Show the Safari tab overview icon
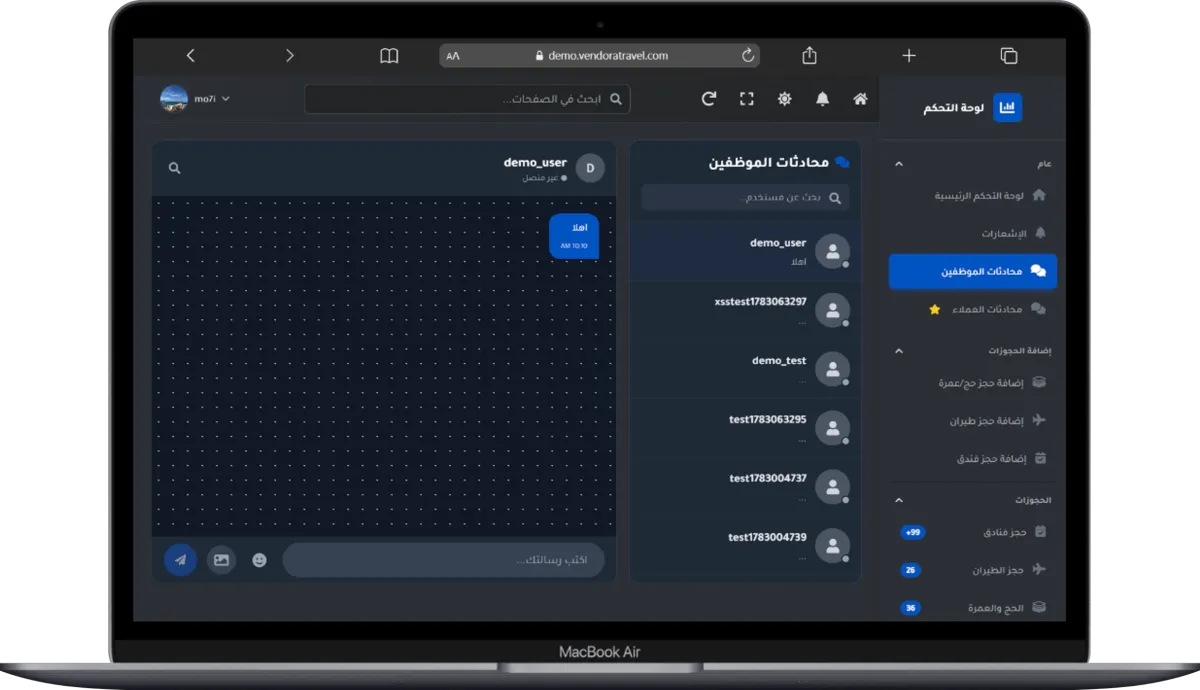Viewport: 1200px width, 690px height. click(1009, 56)
